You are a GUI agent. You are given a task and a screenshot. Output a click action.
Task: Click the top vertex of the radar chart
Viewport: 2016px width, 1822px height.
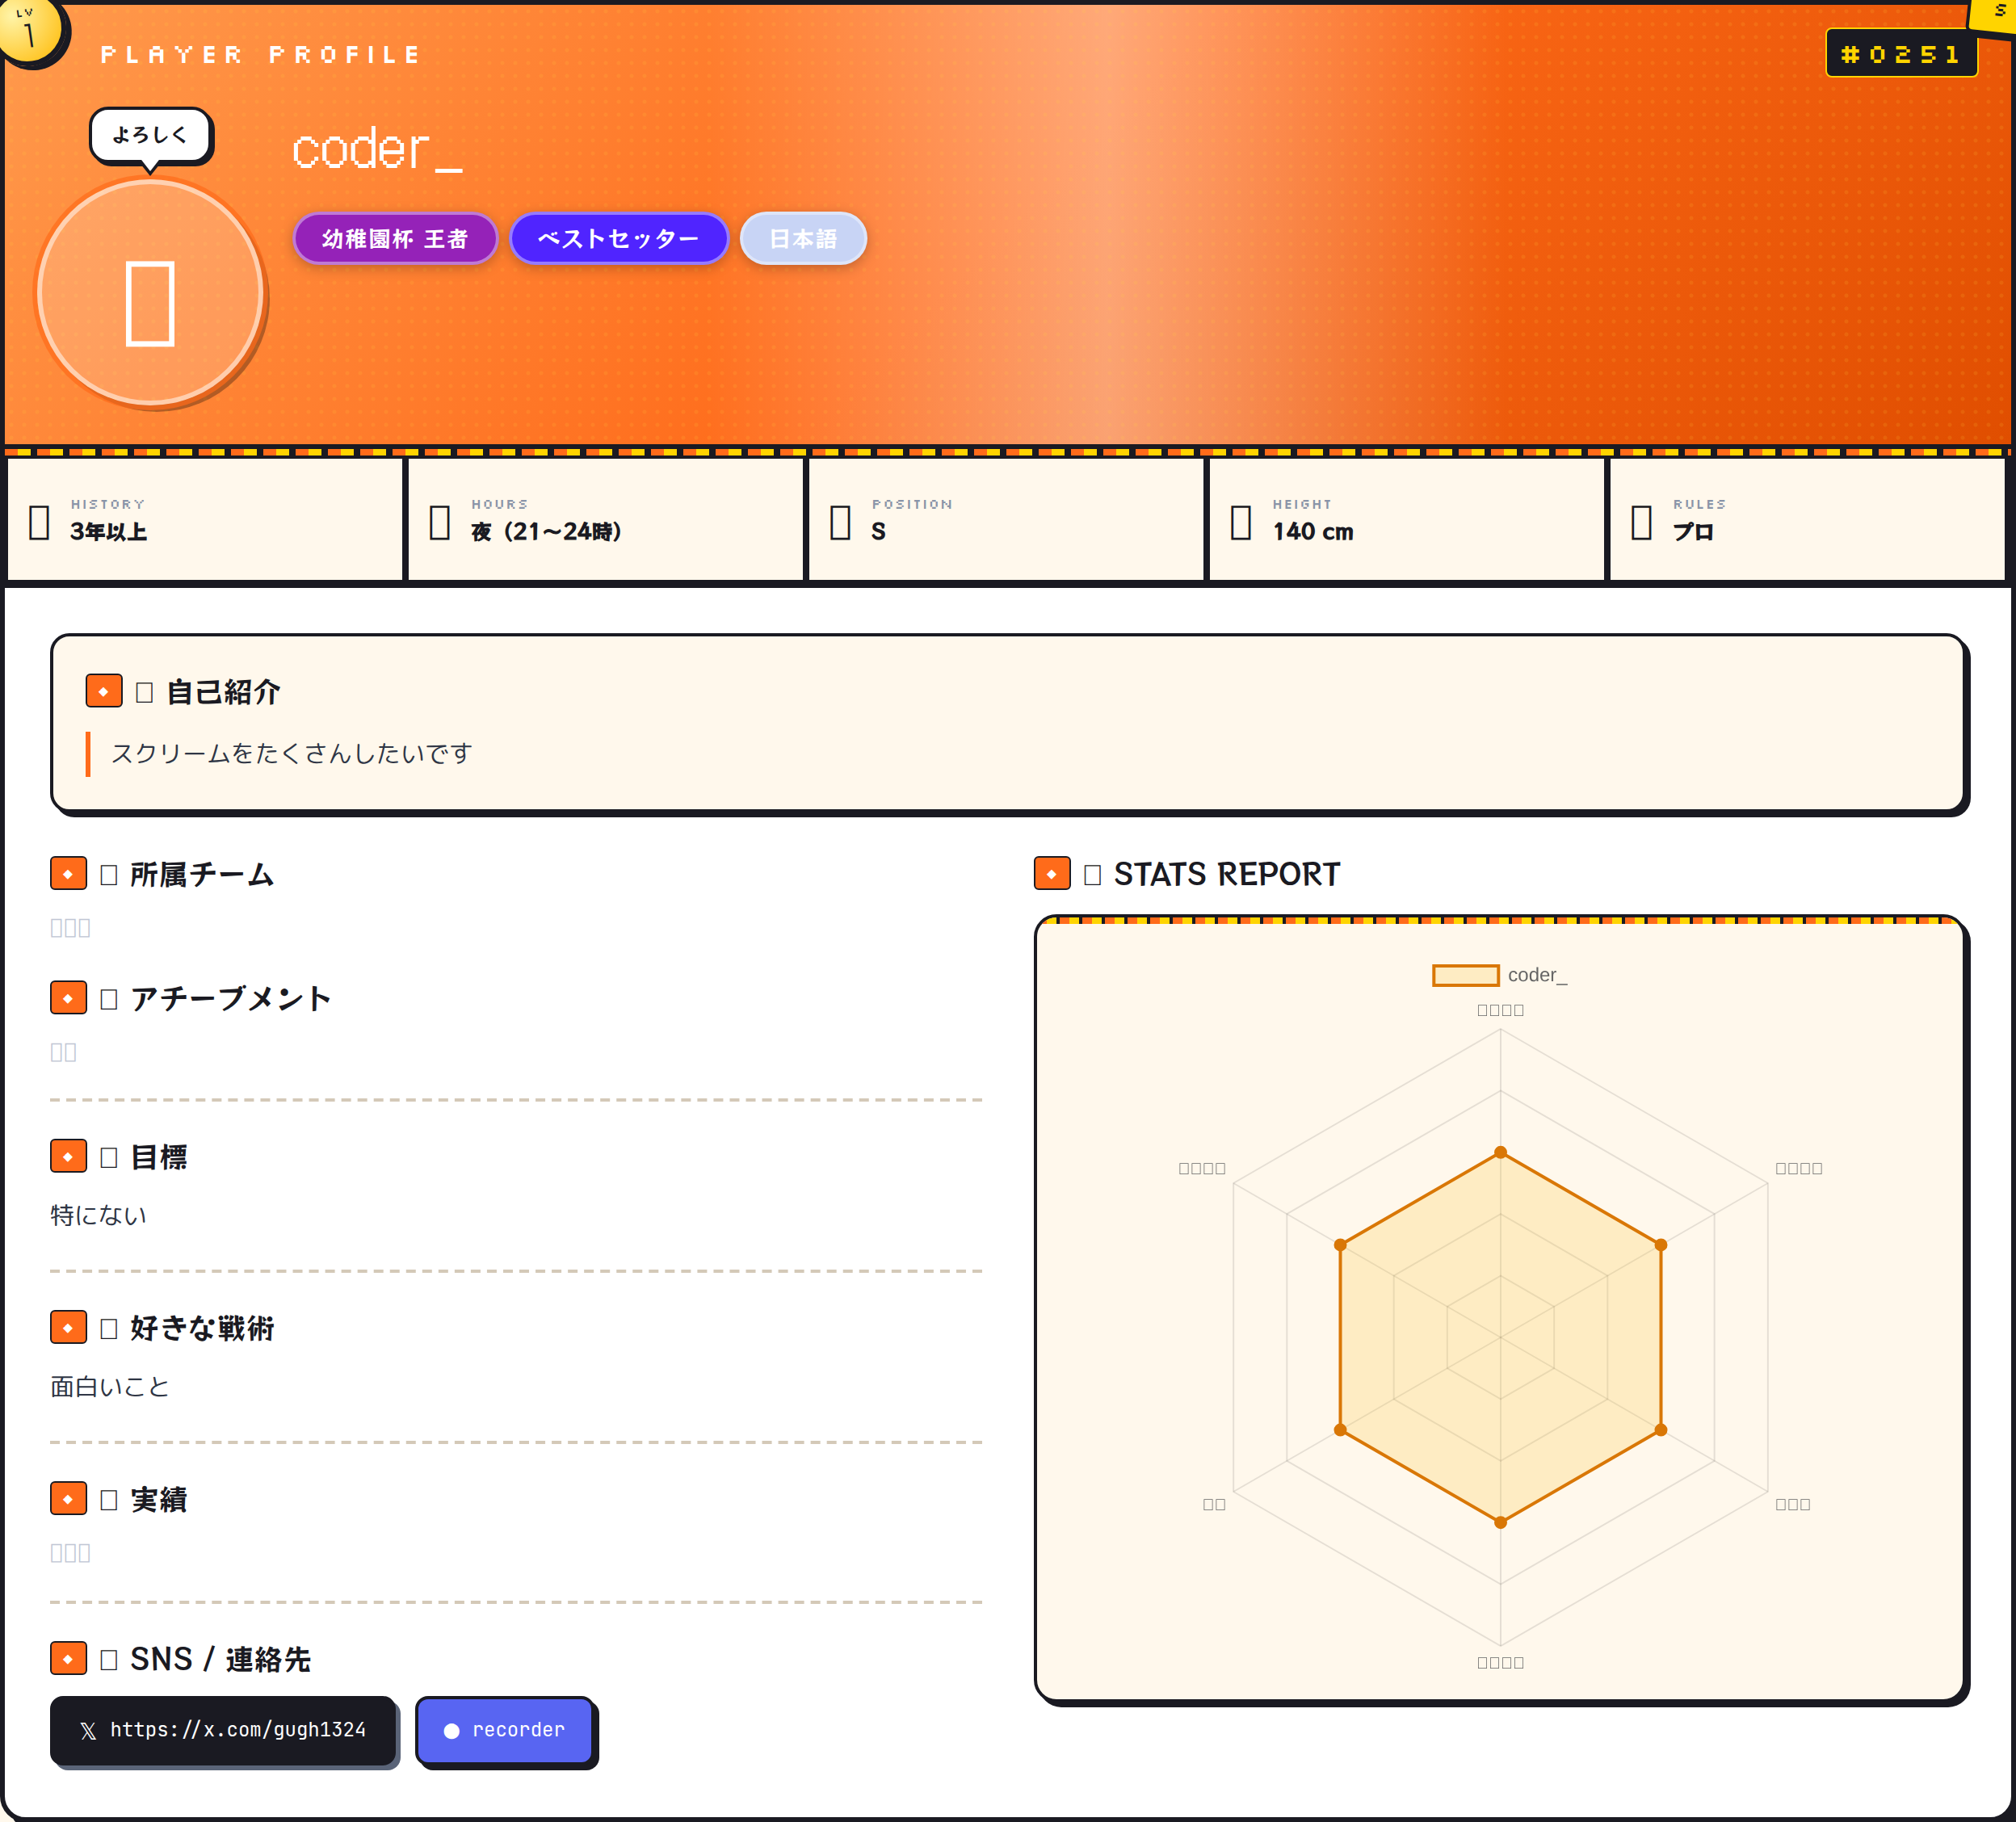[1500, 1152]
